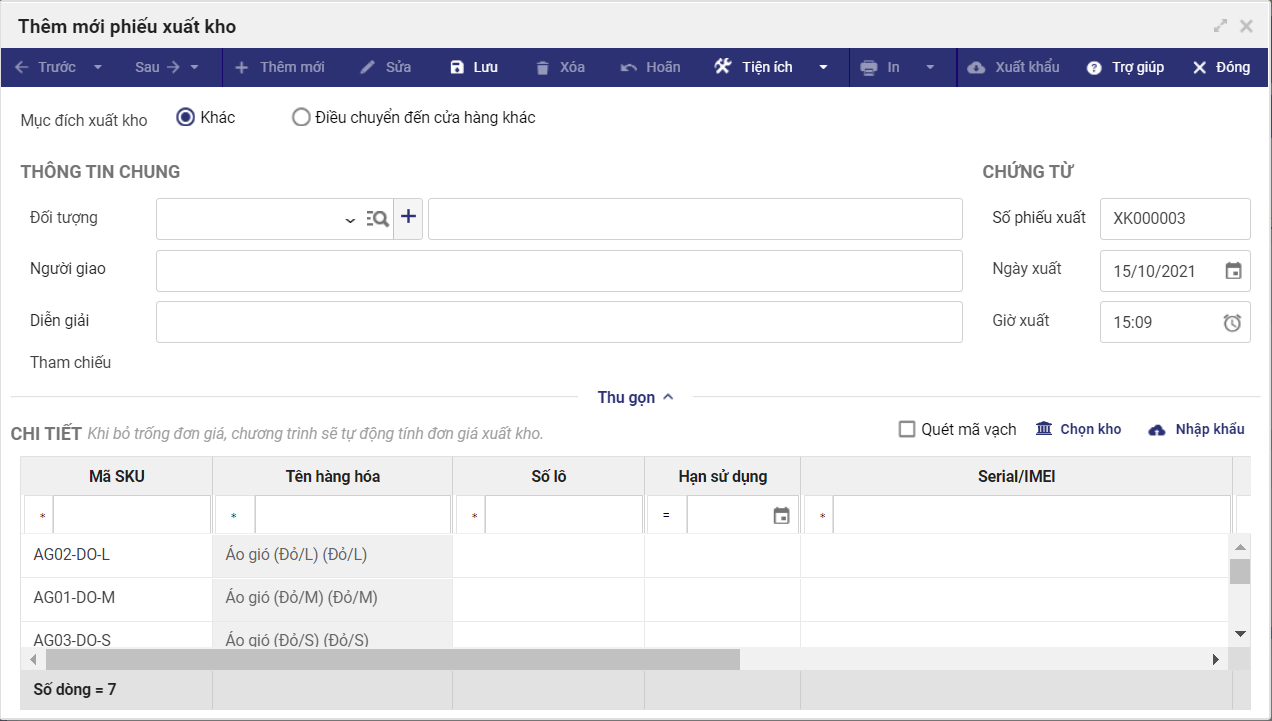Collapse the section with Thu gọn
The image size is (1272, 721).
tap(636, 397)
